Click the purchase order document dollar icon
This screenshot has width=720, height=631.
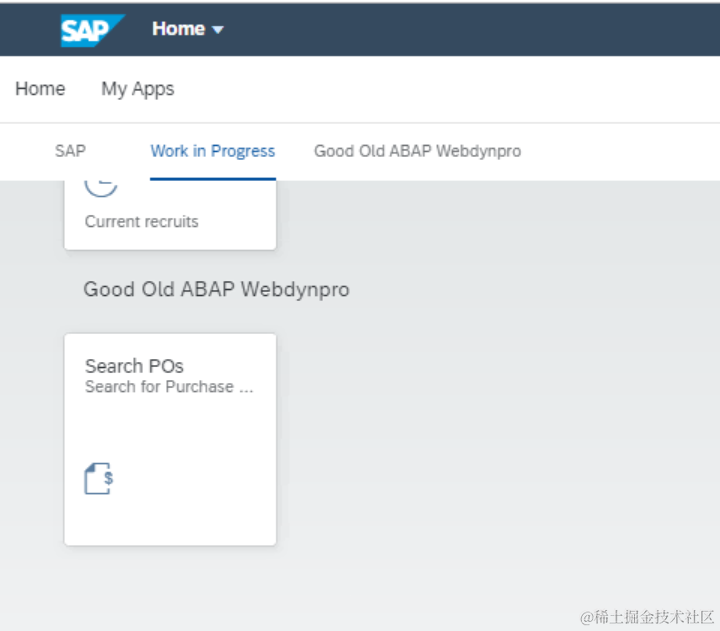click(x=99, y=479)
